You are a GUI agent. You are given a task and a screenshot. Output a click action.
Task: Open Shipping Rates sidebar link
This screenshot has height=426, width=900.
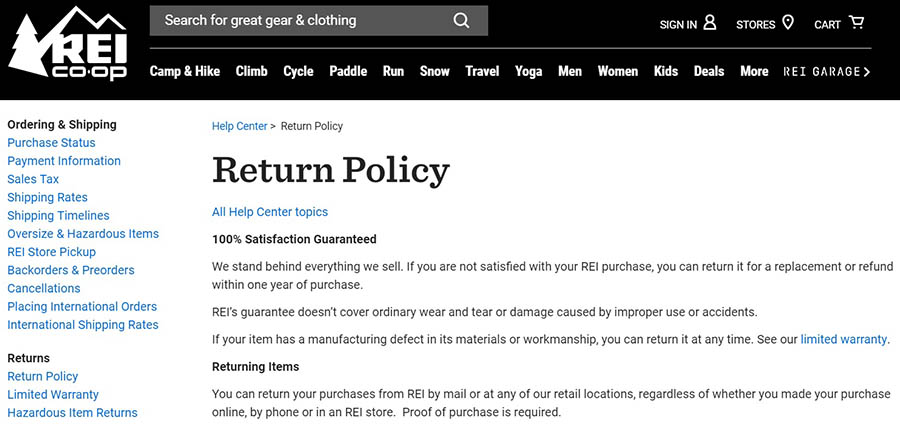coord(47,198)
